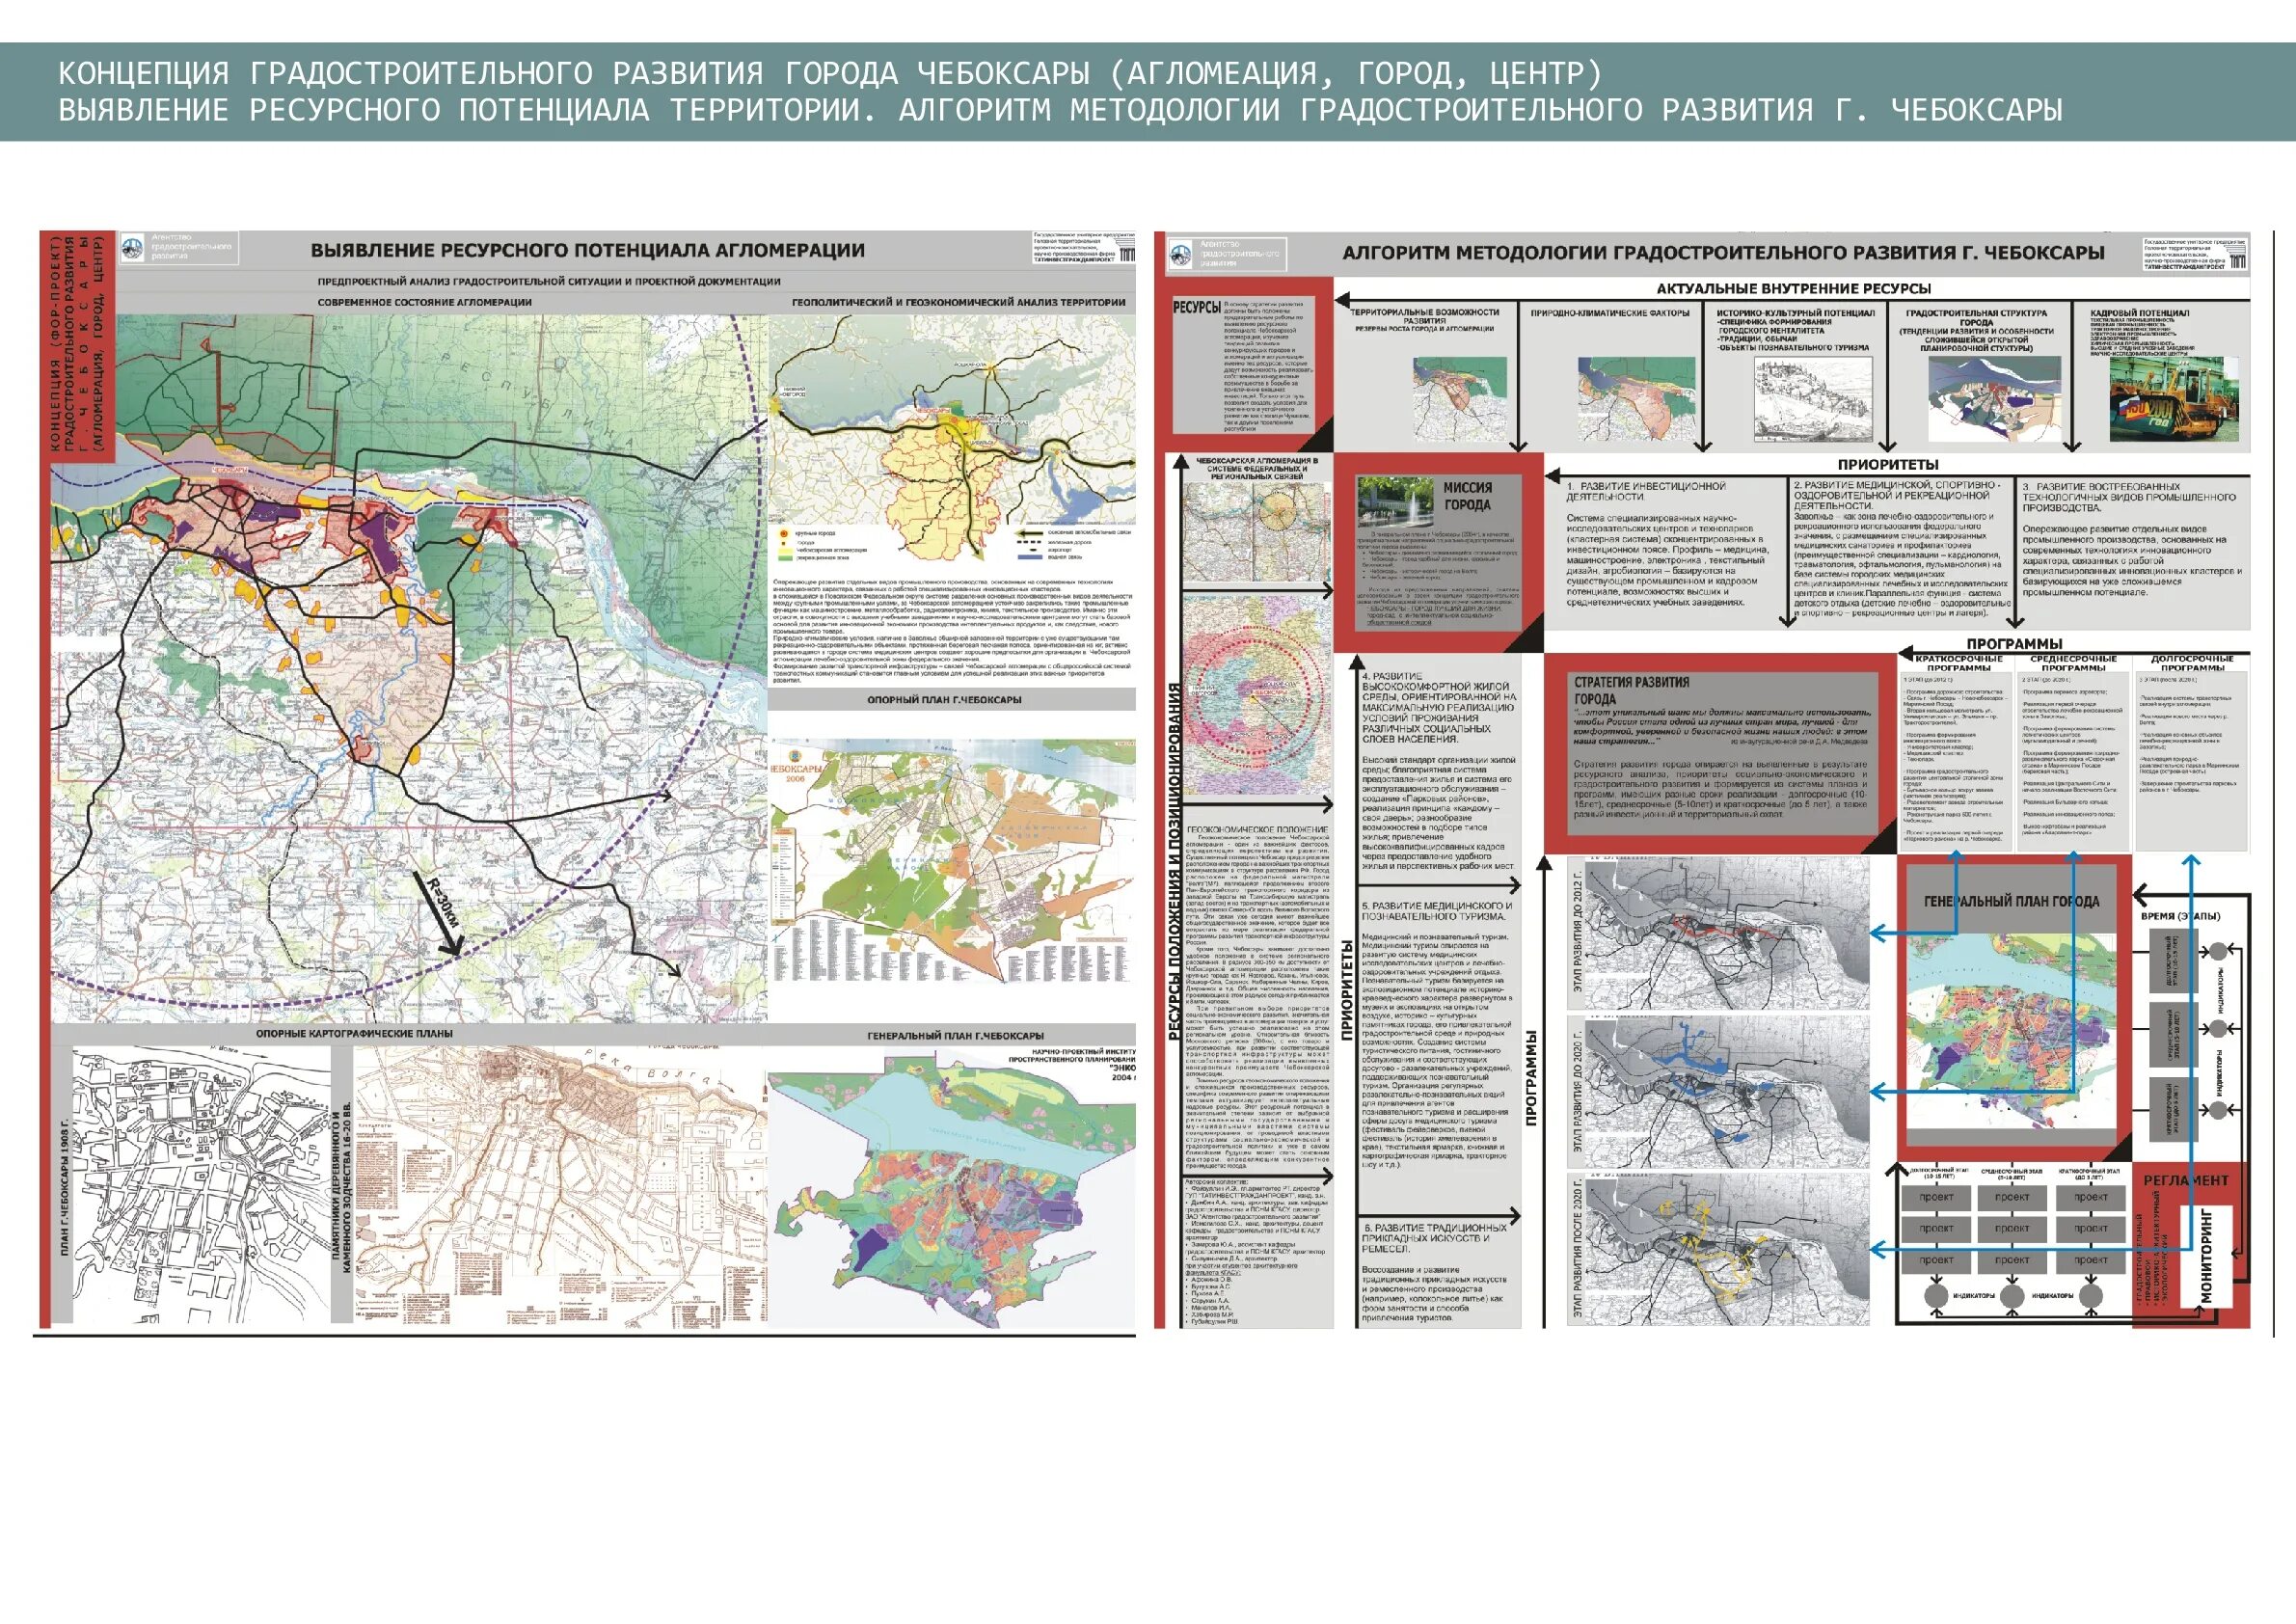Click the МИССИЯ ГОРОДА fountain photo
Image resolution: width=2296 pixels, height=1624 pixels.
tap(1395, 504)
